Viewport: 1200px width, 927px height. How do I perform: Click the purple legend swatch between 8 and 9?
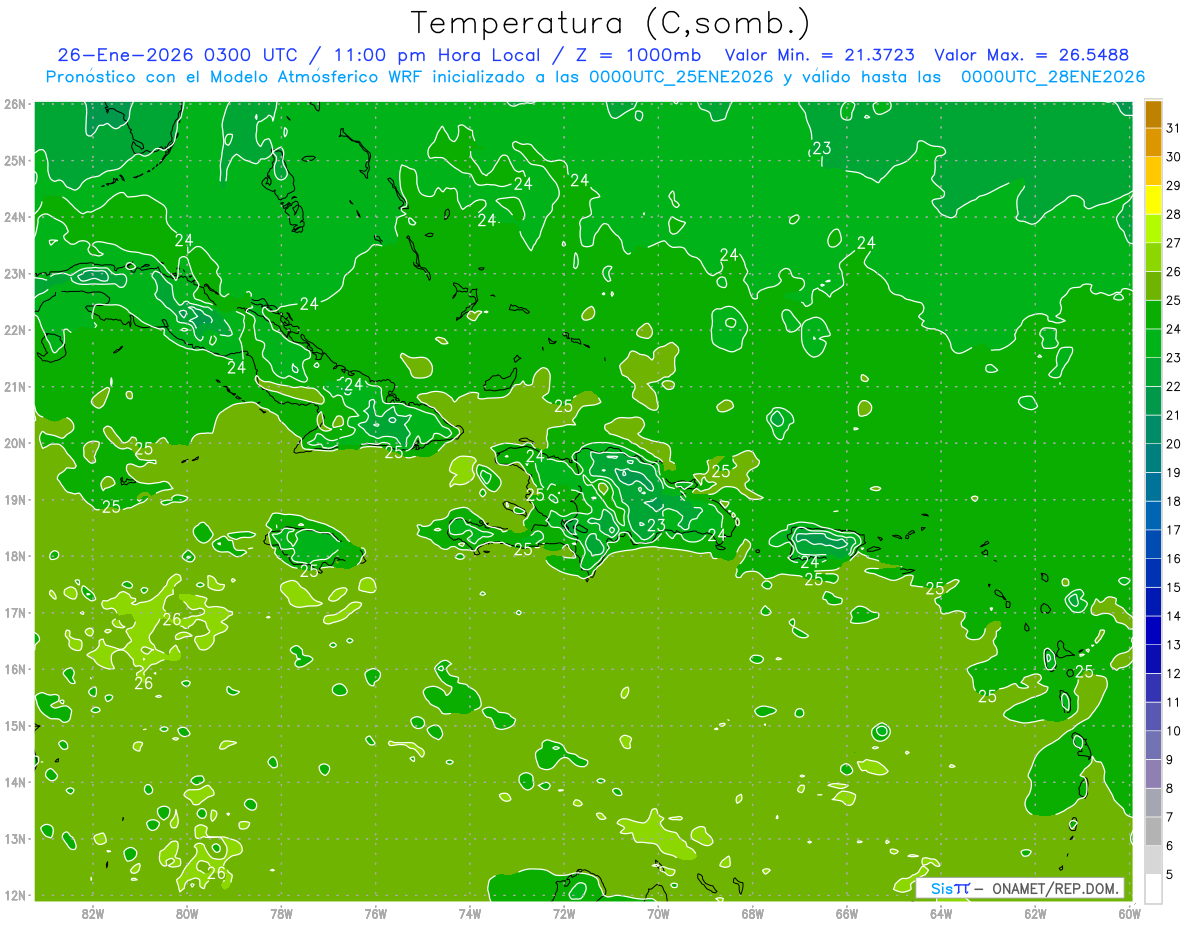1153,774
